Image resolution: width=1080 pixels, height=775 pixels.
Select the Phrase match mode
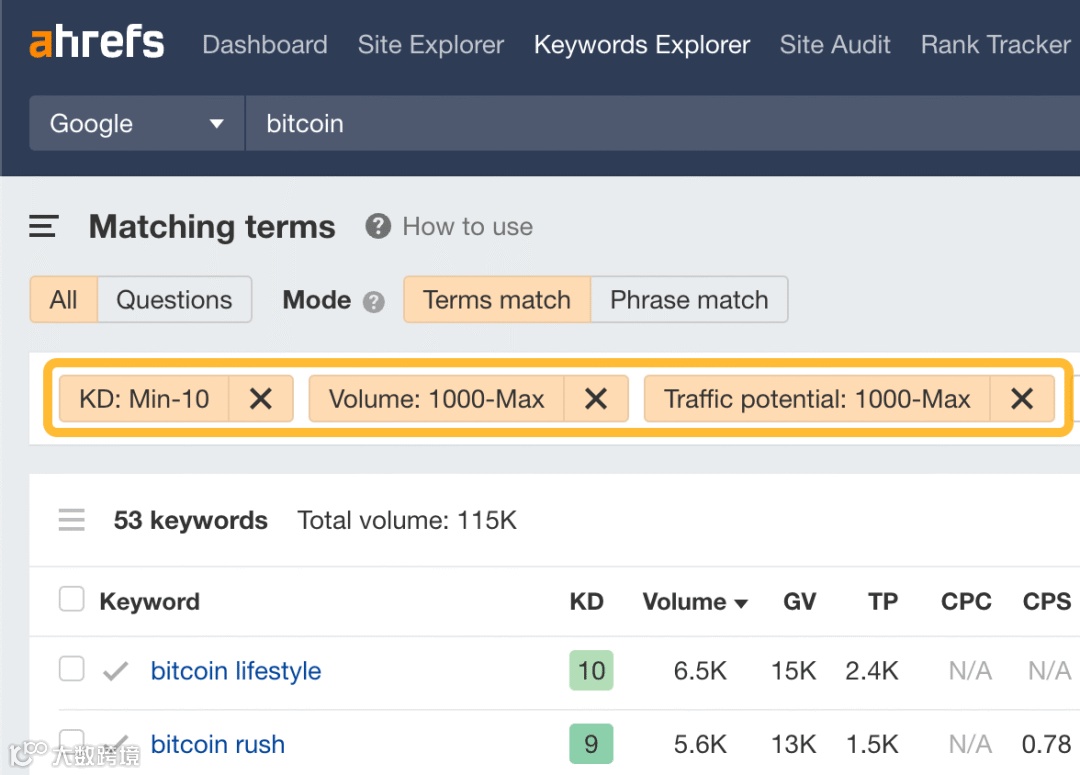click(x=689, y=300)
